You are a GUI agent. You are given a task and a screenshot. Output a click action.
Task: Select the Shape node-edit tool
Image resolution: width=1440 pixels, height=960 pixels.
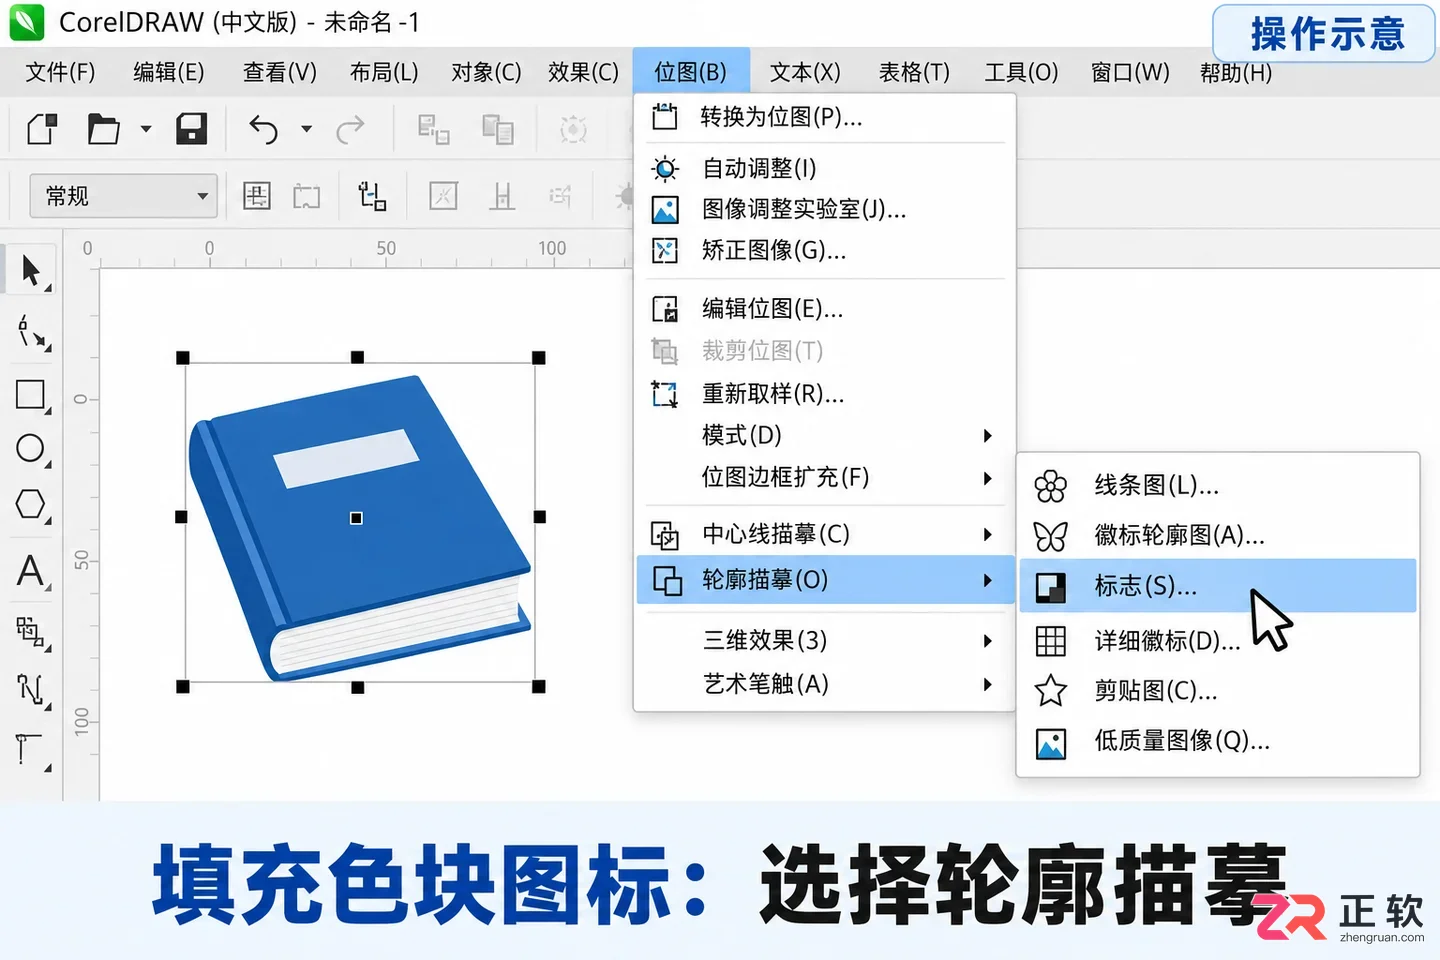(x=32, y=332)
